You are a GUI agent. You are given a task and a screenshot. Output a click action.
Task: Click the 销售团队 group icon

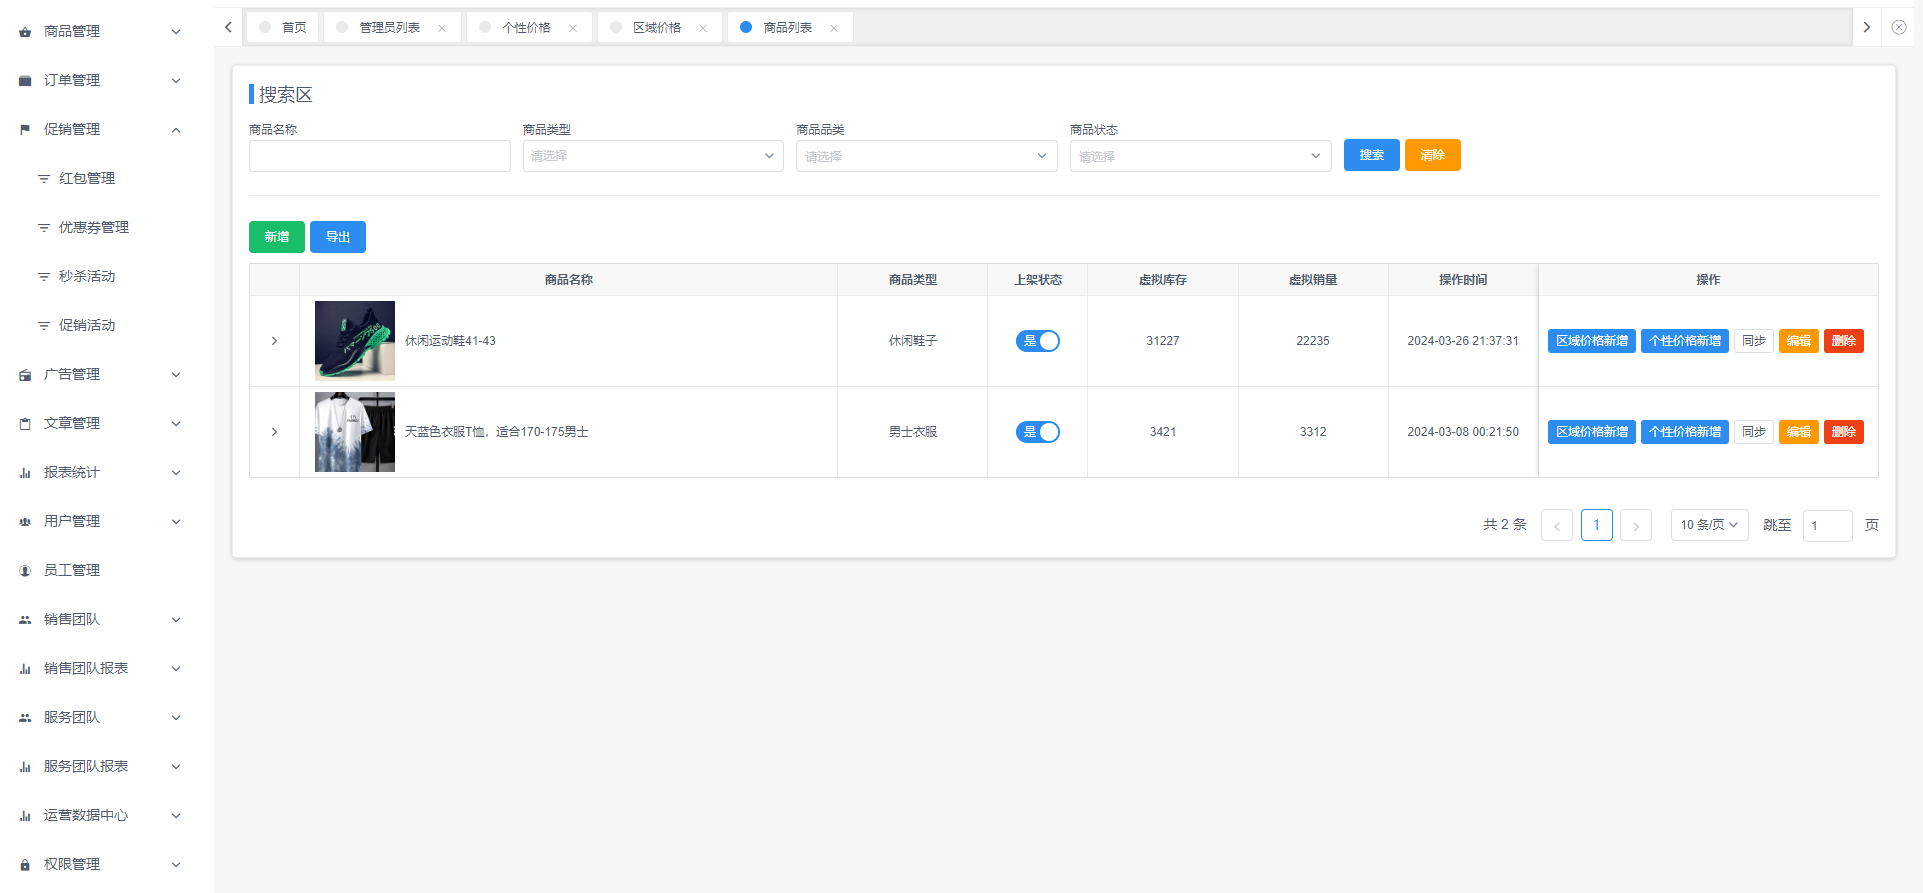tap(25, 620)
